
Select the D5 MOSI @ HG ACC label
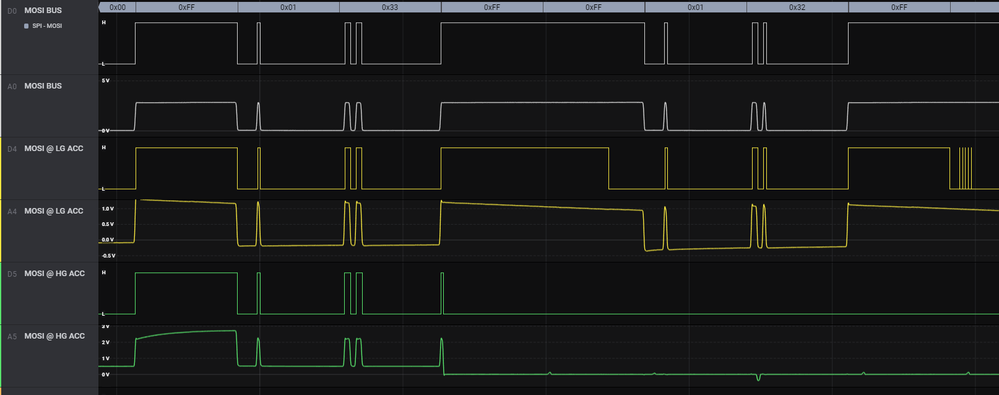(54, 273)
